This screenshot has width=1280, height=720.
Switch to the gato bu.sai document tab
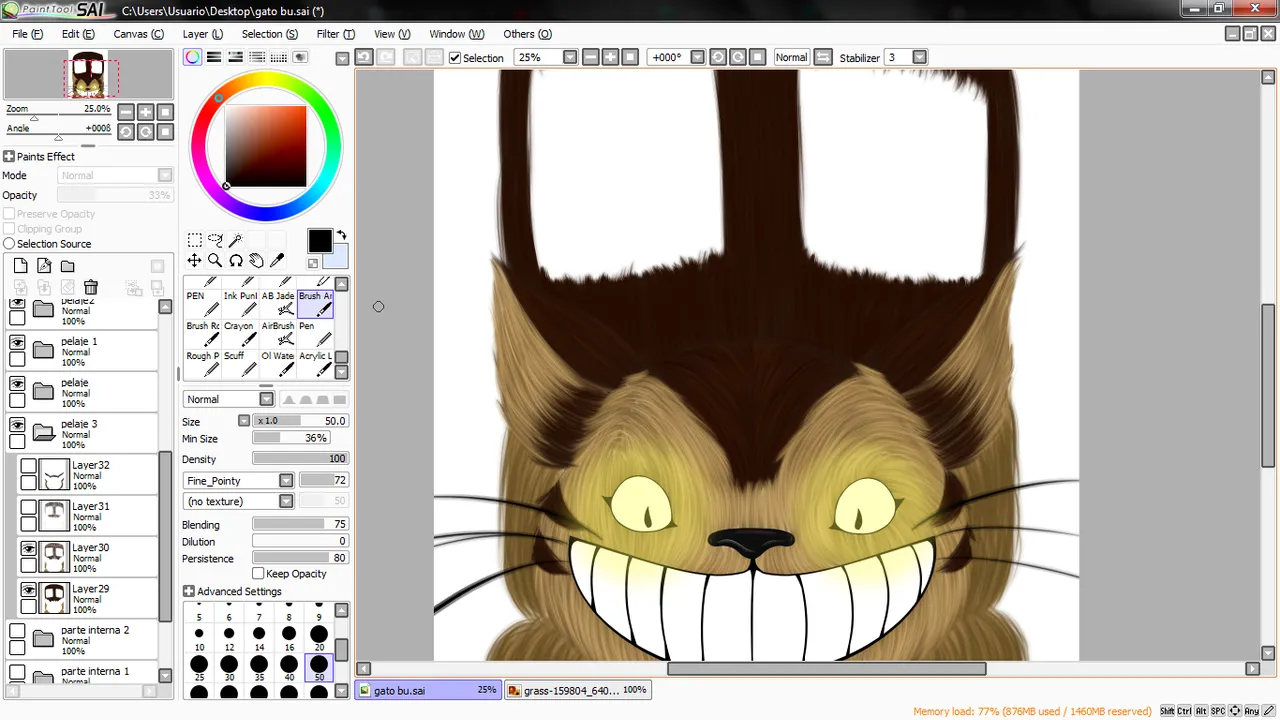[428, 690]
